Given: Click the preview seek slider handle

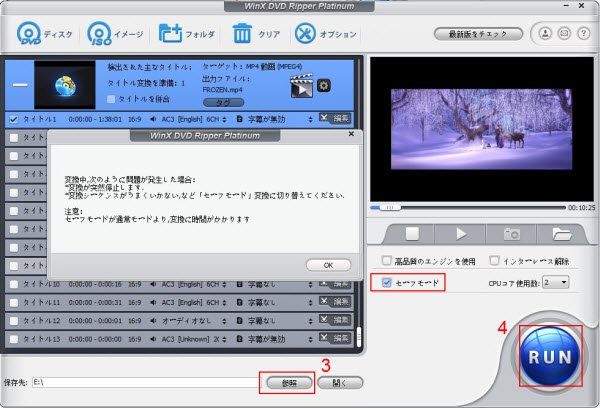Looking at the screenshot, I should point(390,207).
